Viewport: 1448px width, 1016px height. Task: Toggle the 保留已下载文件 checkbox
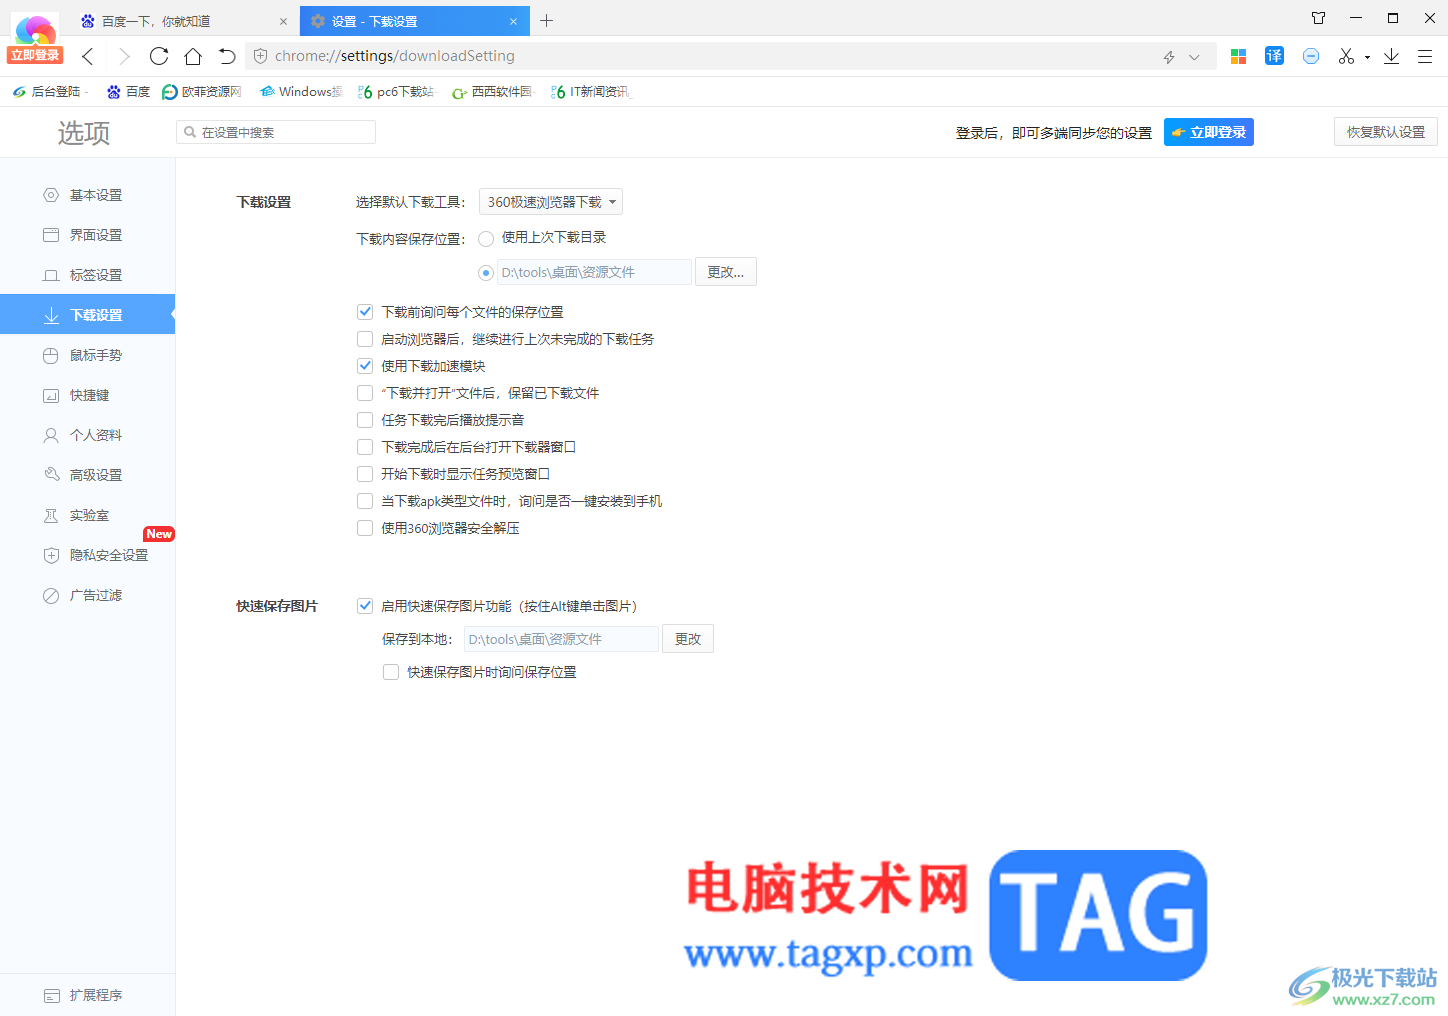365,393
